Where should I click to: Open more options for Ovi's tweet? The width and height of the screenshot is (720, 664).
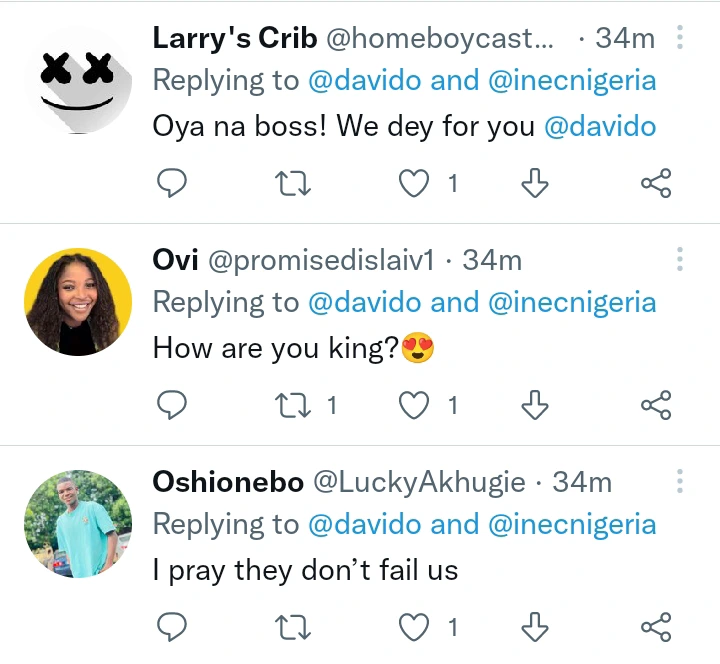click(680, 261)
